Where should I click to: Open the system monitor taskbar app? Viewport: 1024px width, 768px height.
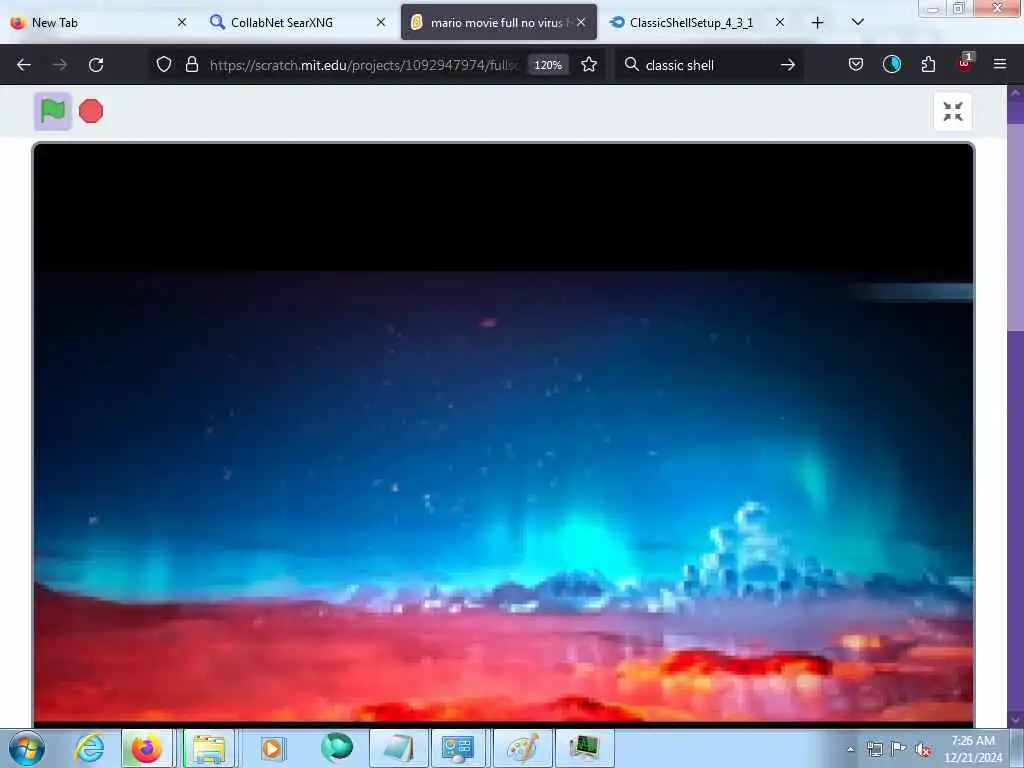[x=584, y=748]
